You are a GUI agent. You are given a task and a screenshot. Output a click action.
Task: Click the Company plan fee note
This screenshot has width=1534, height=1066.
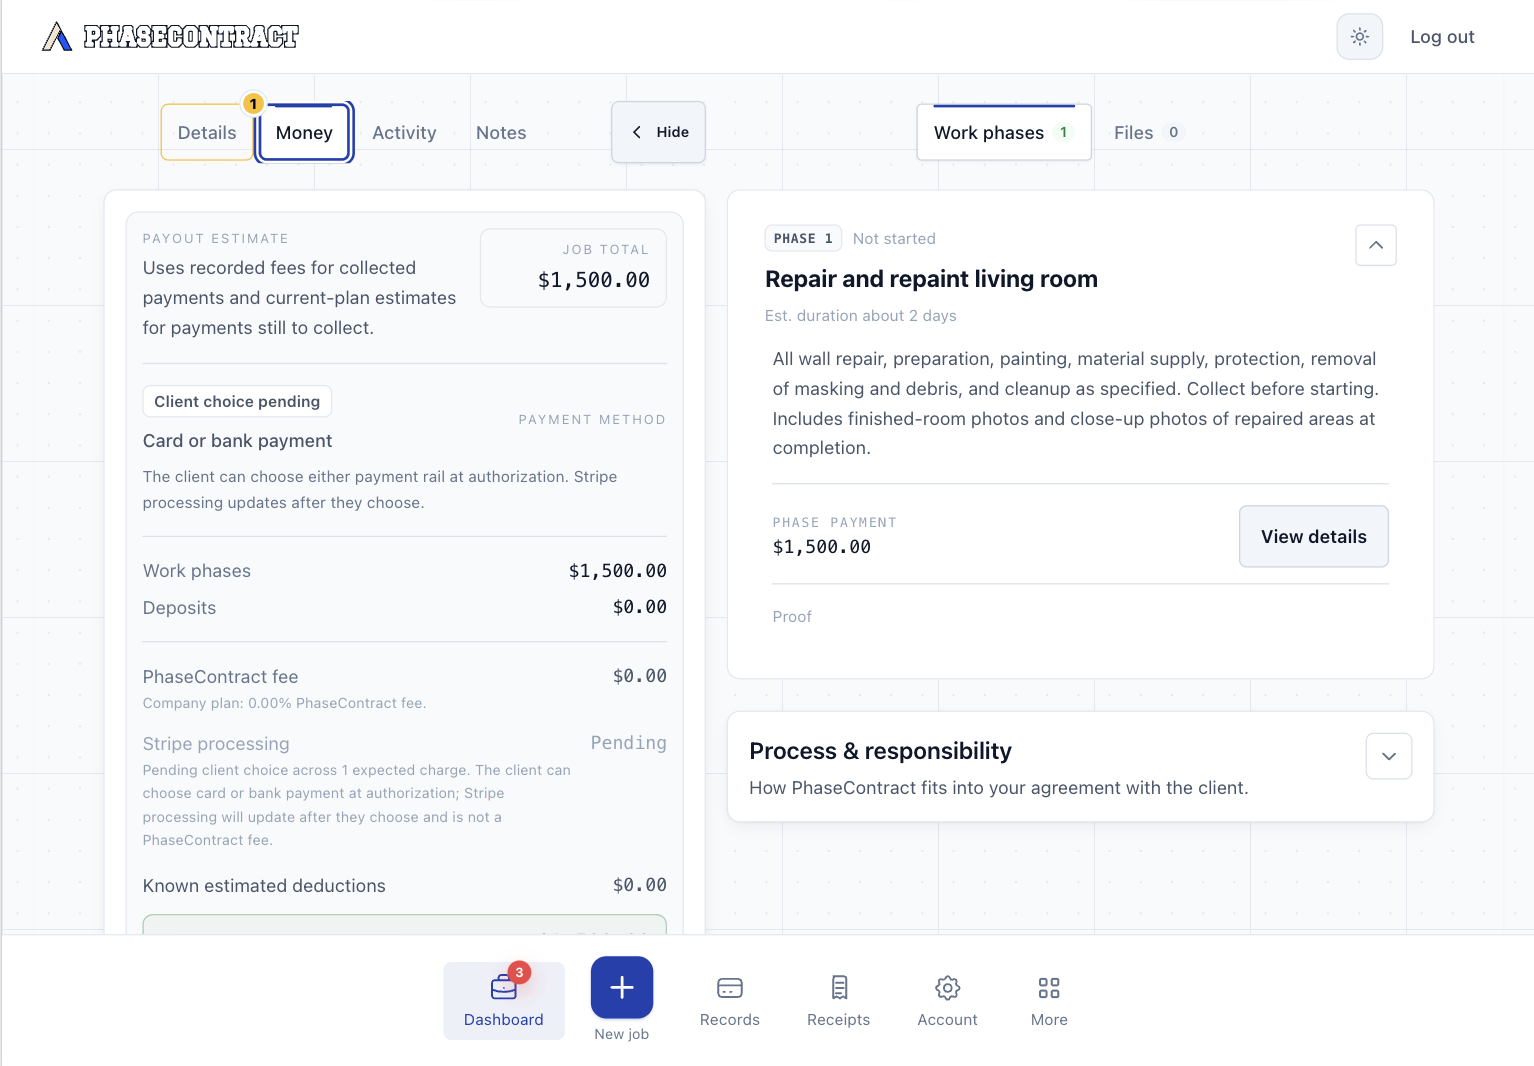click(x=284, y=703)
